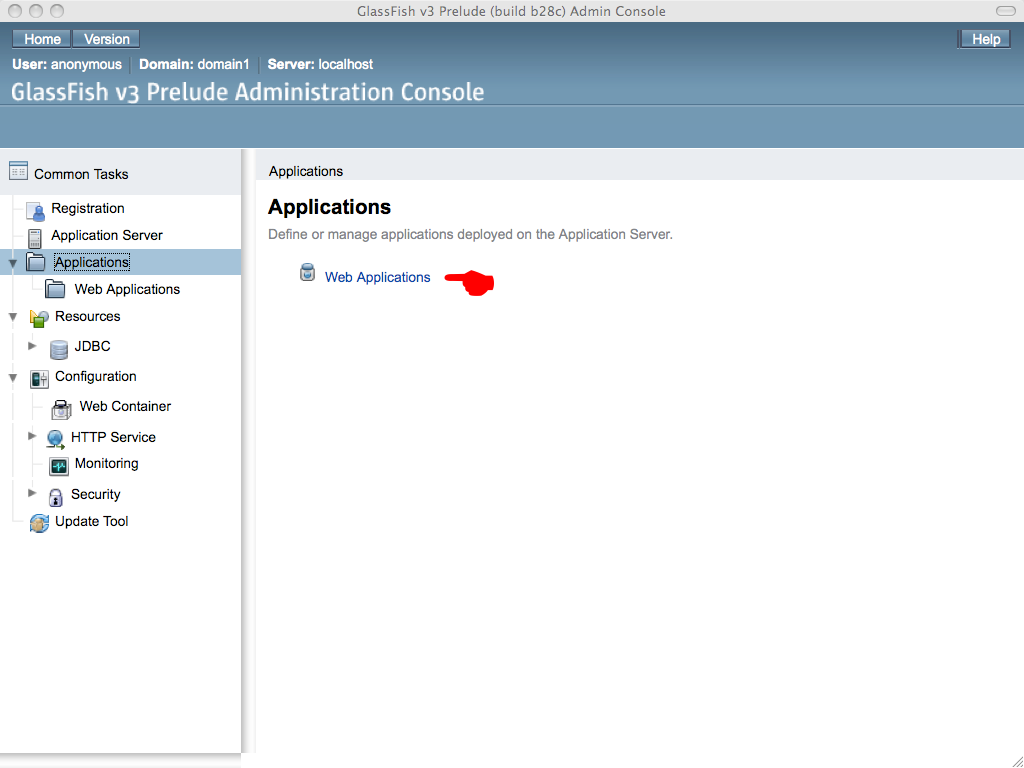Image resolution: width=1024 pixels, height=768 pixels.
Task: Collapse the Configuration tree node
Action: pyautogui.click(x=12, y=377)
